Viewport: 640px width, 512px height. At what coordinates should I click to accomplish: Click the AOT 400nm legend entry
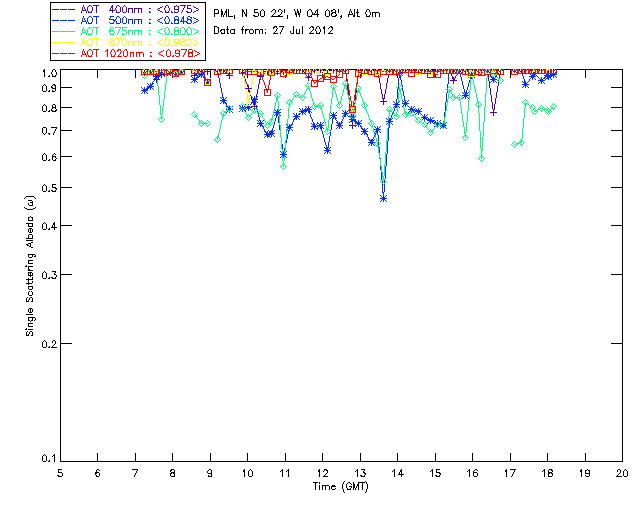tap(127, 9)
